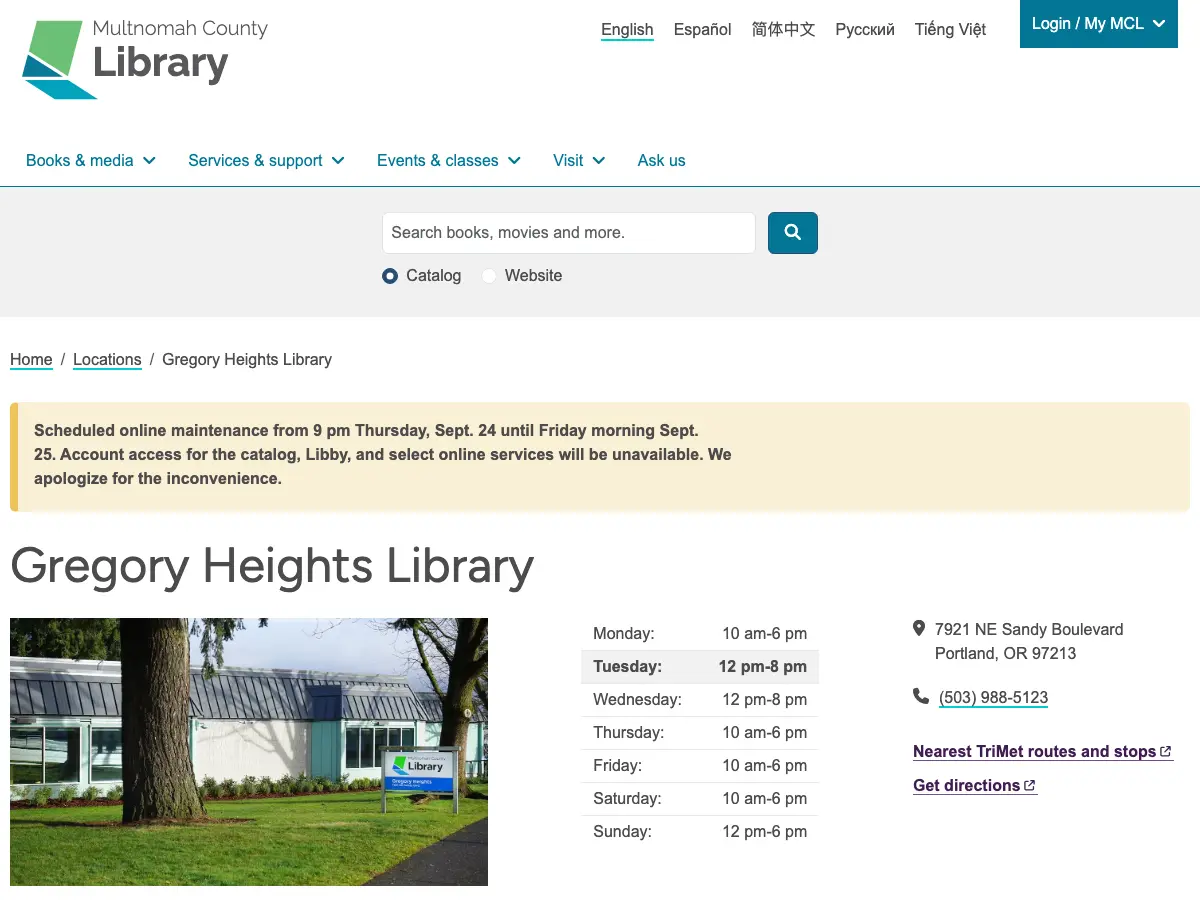The width and height of the screenshot is (1200, 900).
Task: Click the external link icon after TriMet routes
Action: [x=1166, y=752]
